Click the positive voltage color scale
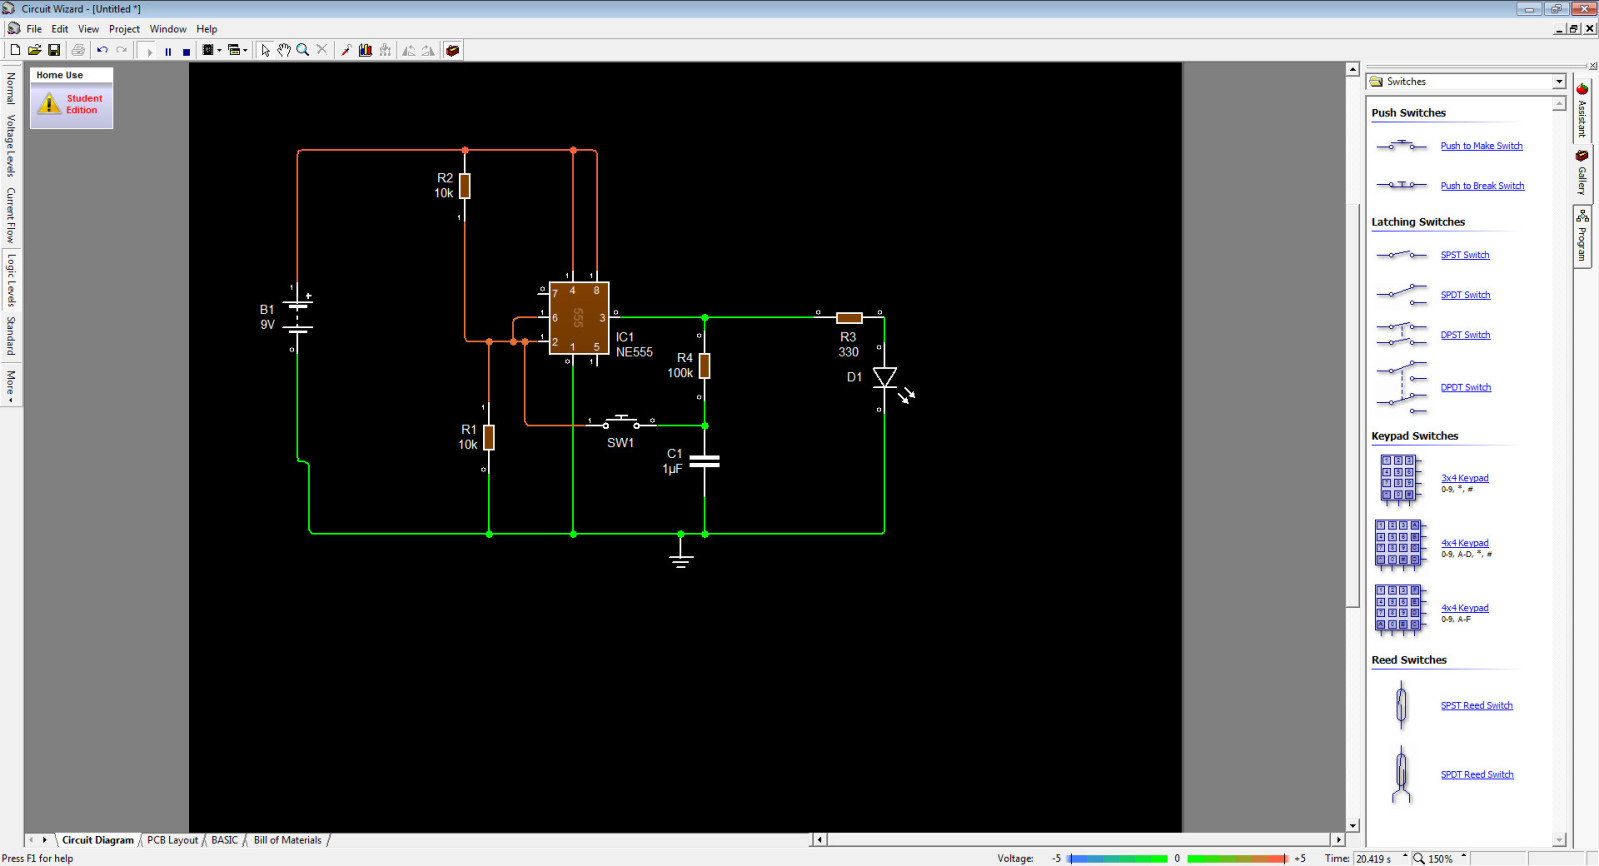The width and height of the screenshot is (1599, 866). pyautogui.click(x=1237, y=858)
